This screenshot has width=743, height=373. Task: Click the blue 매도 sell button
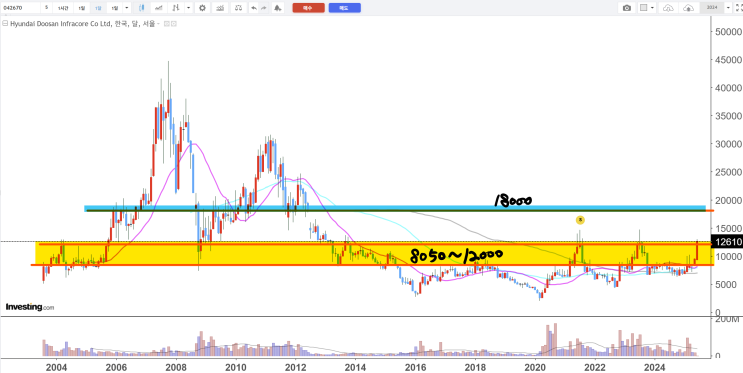tap(344, 8)
